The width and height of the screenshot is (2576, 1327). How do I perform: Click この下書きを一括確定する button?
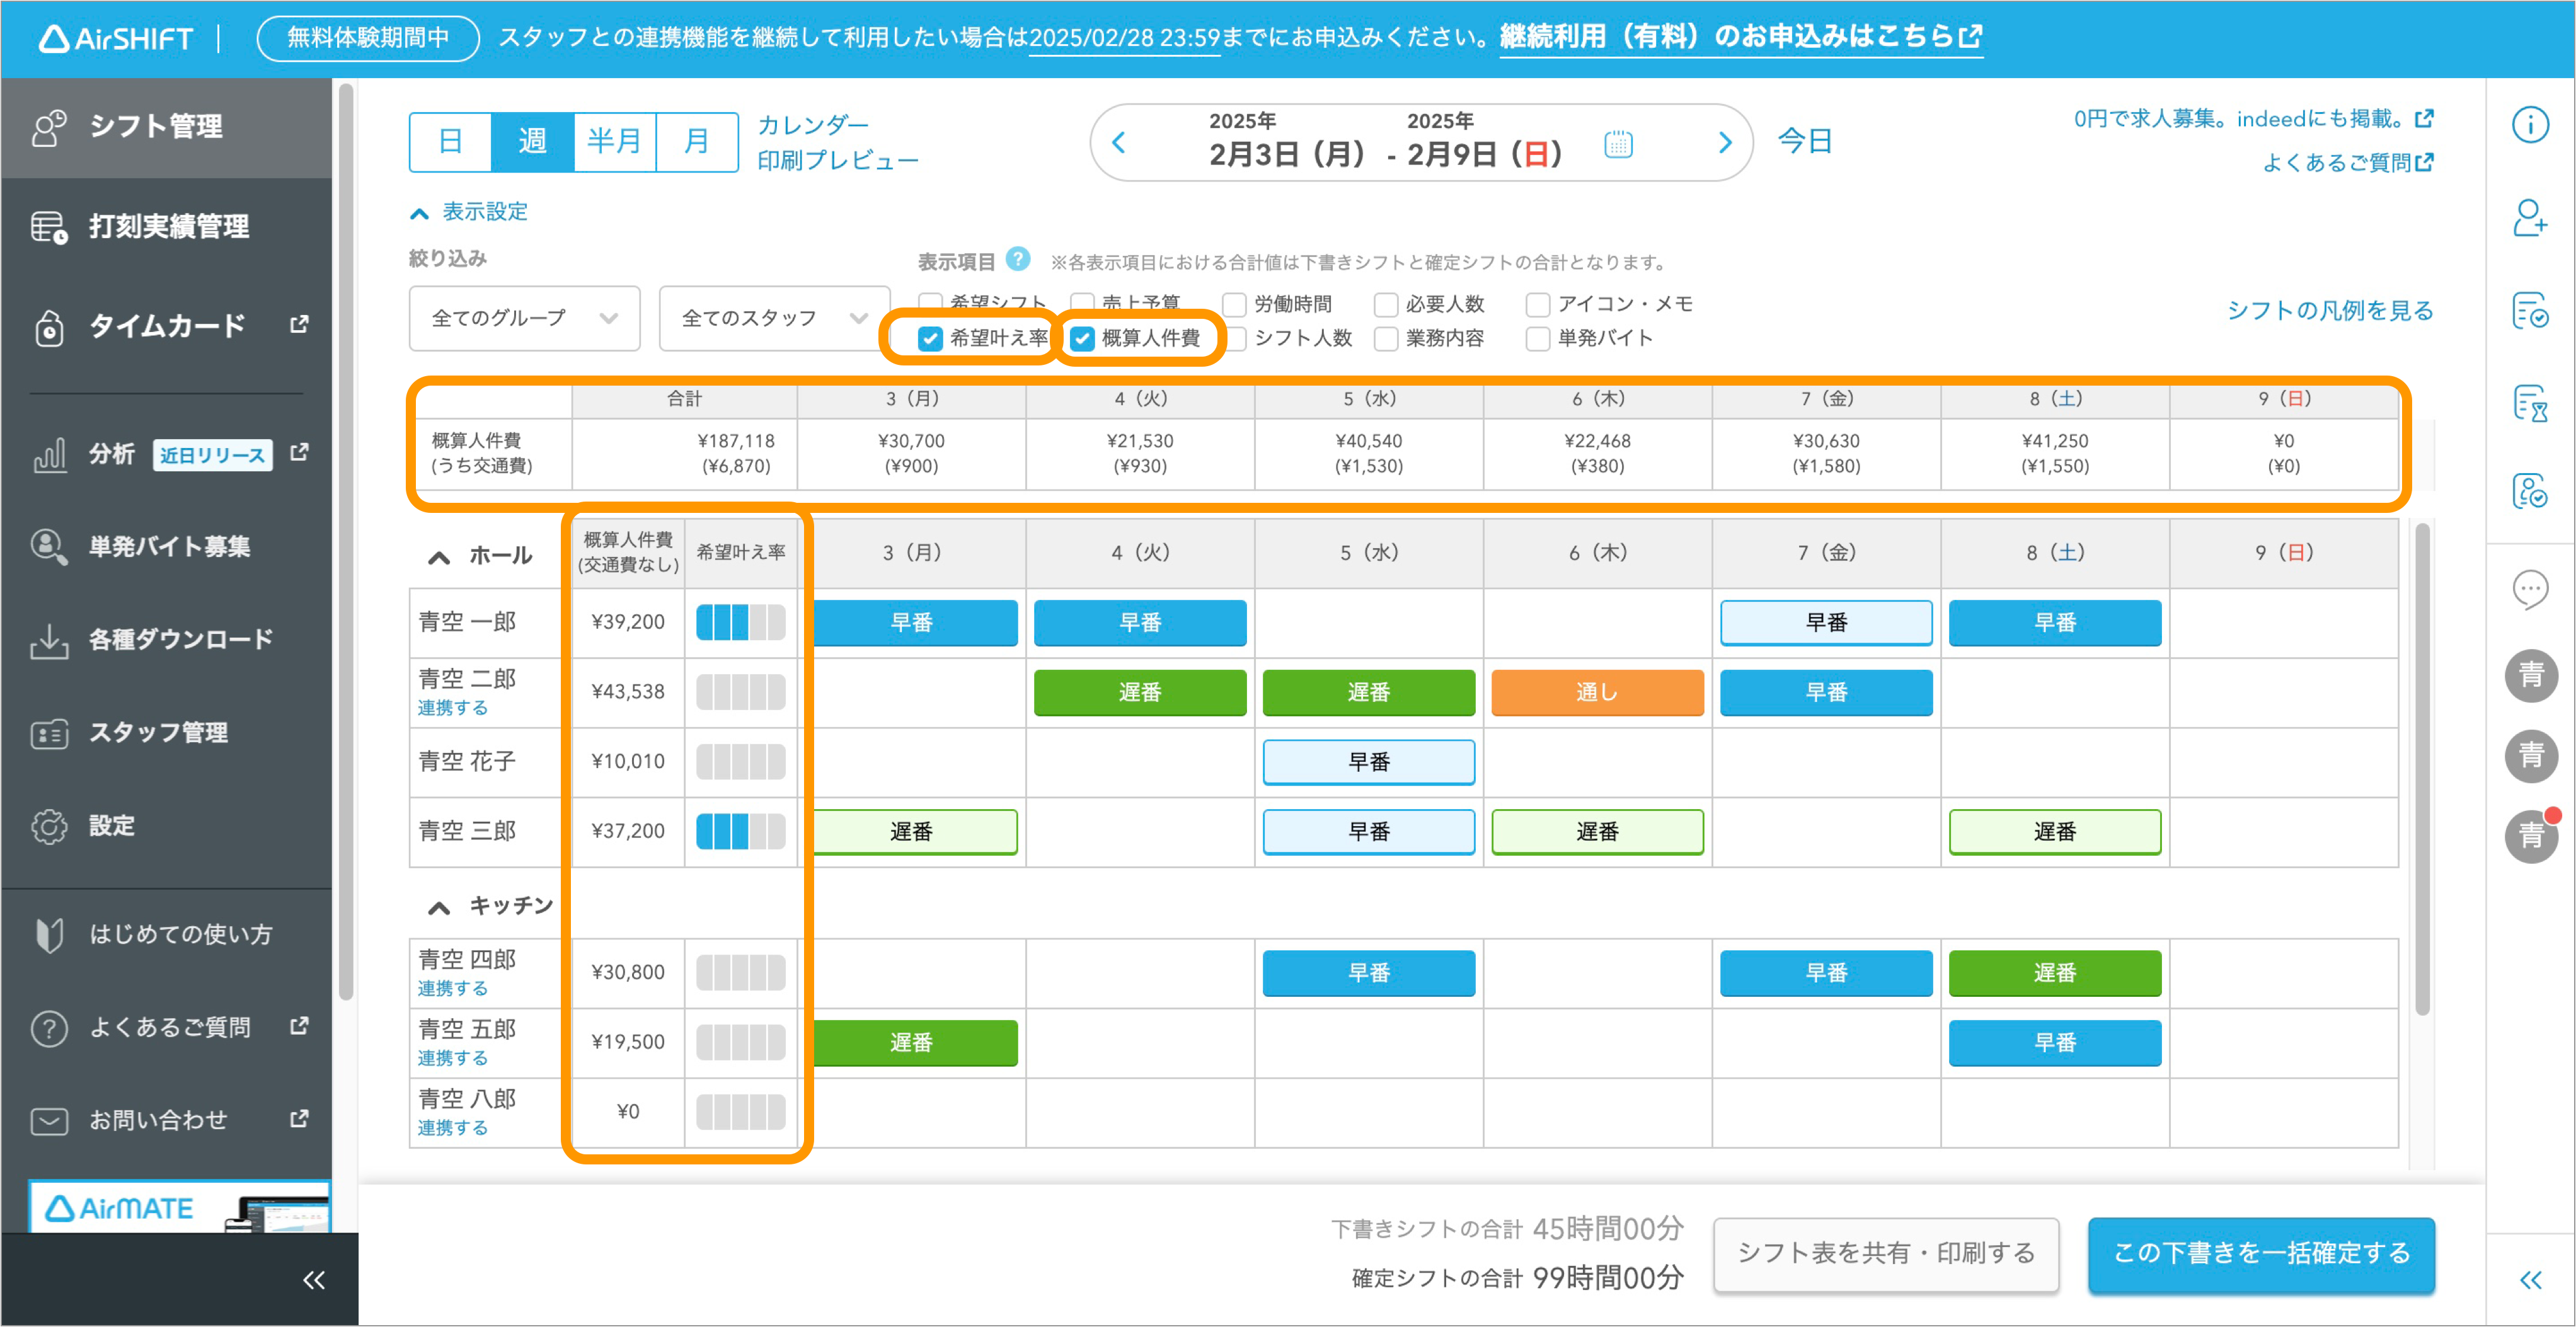(2261, 1254)
